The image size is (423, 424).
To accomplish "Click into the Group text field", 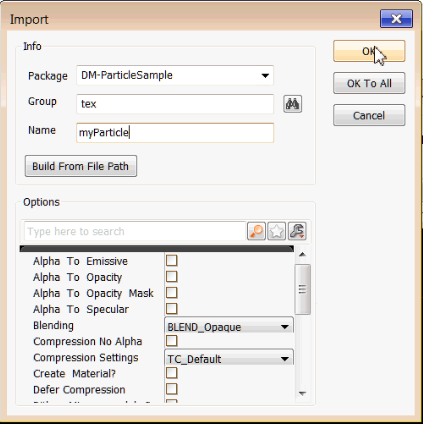I will 175,104.
